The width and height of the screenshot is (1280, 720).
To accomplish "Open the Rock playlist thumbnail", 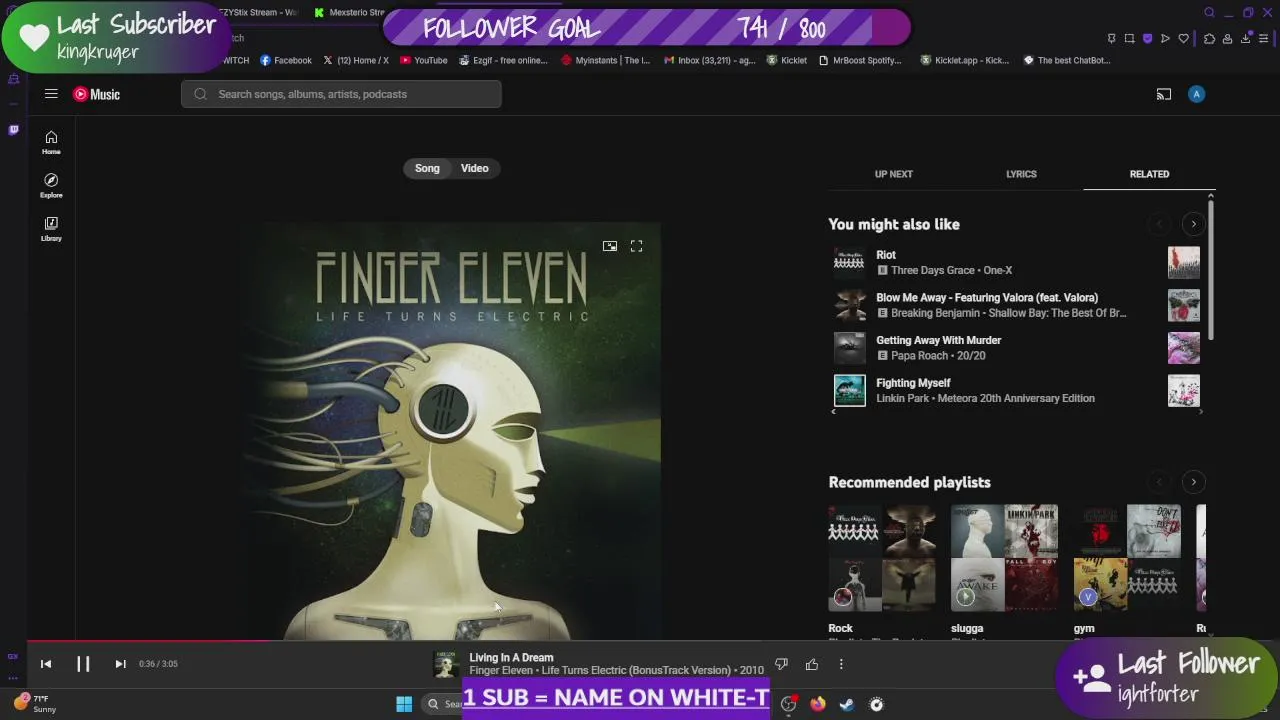I will 882,558.
